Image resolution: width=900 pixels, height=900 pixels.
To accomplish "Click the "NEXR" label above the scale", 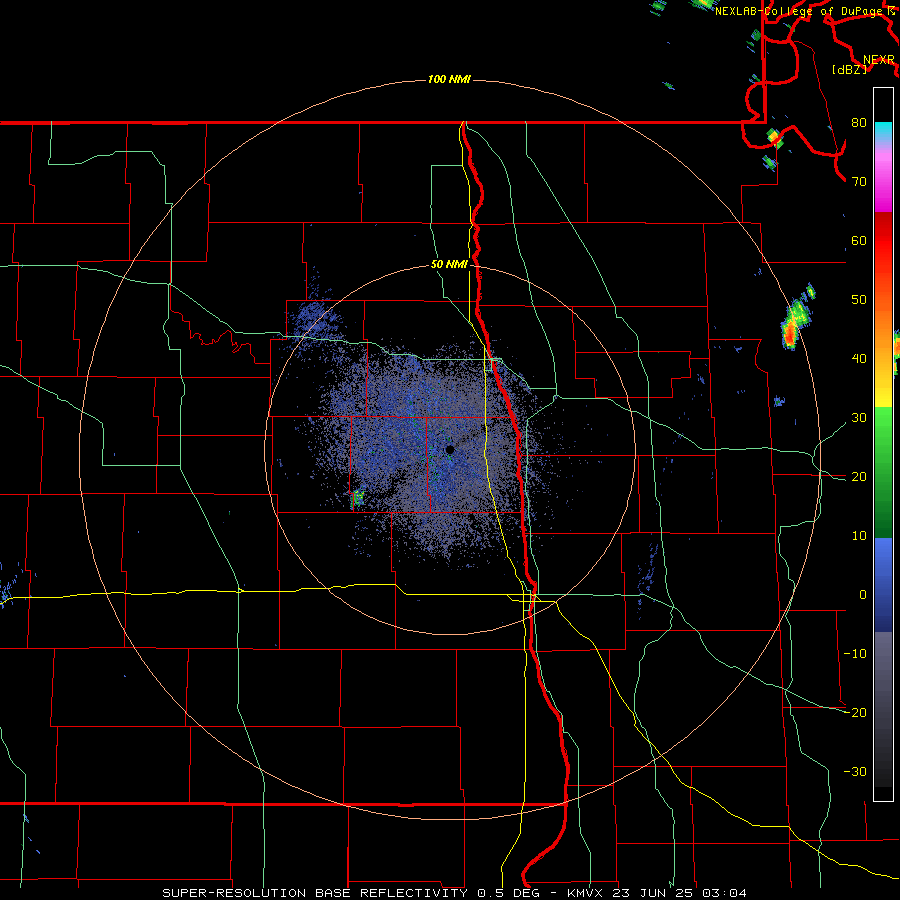I will coord(879,60).
